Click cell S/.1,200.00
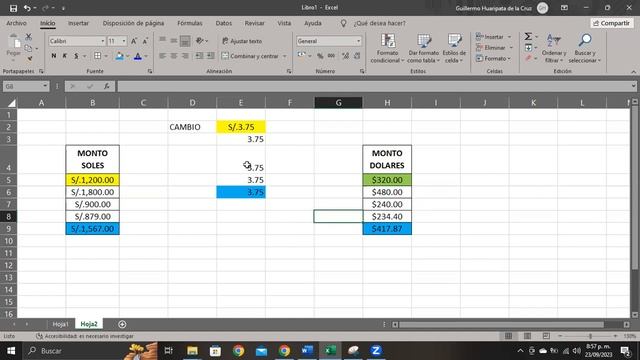640x360 pixels. pyautogui.click(x=93, y=180)
